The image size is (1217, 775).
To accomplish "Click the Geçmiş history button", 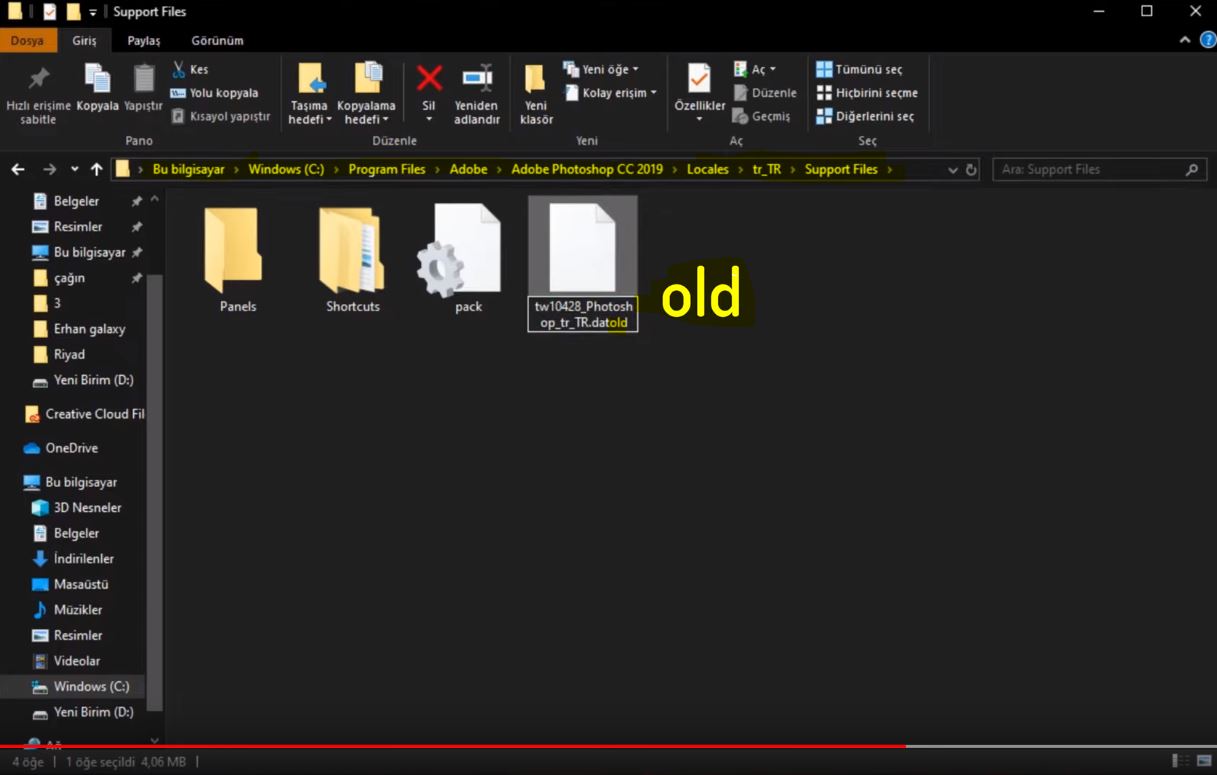I will 762,116.
